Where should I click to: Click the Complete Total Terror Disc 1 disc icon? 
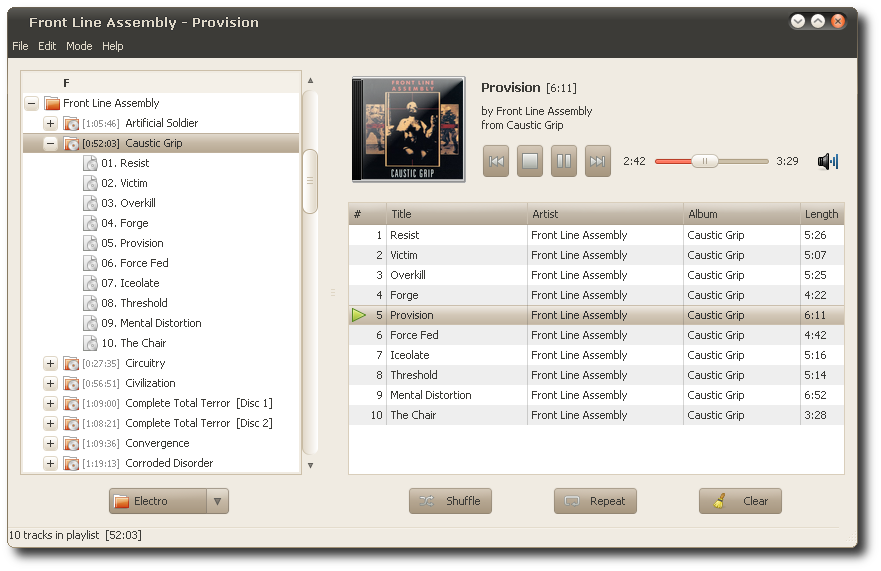pos(71,404)
